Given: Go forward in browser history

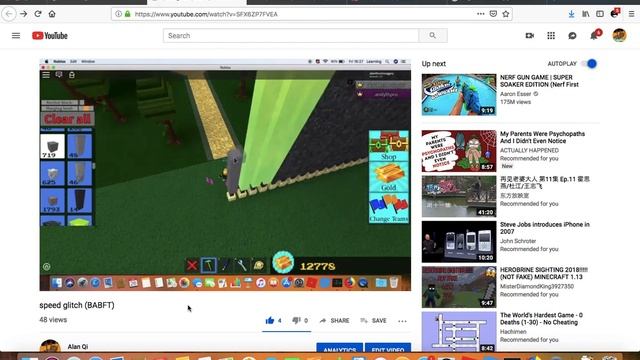Looking at the screenshot, I should click(x=24, y=14).
